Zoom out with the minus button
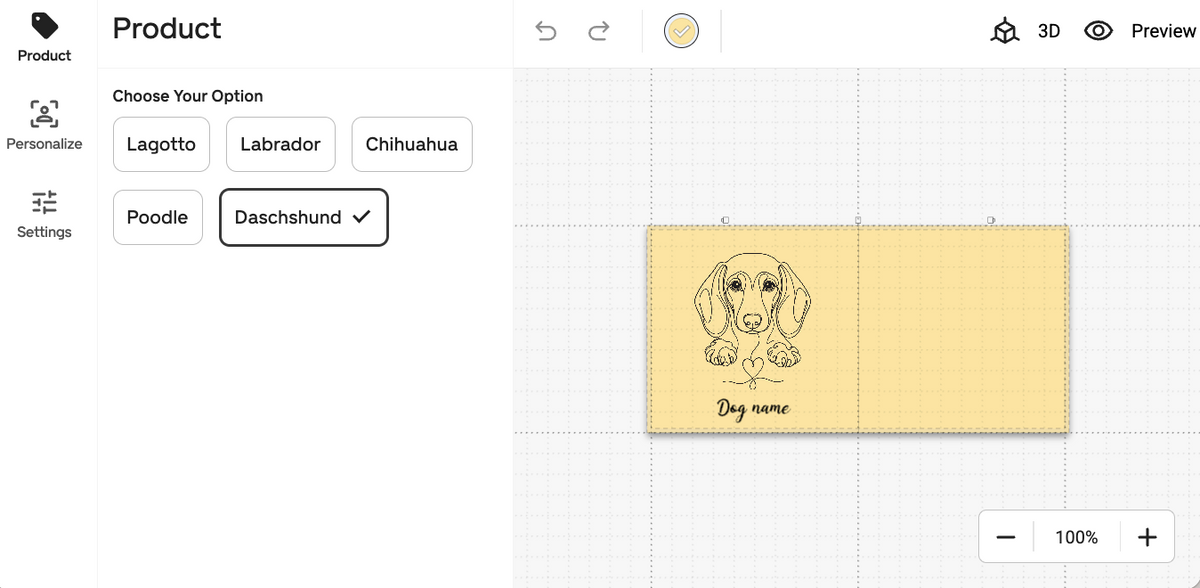1200x588 pixels. 1006,537
